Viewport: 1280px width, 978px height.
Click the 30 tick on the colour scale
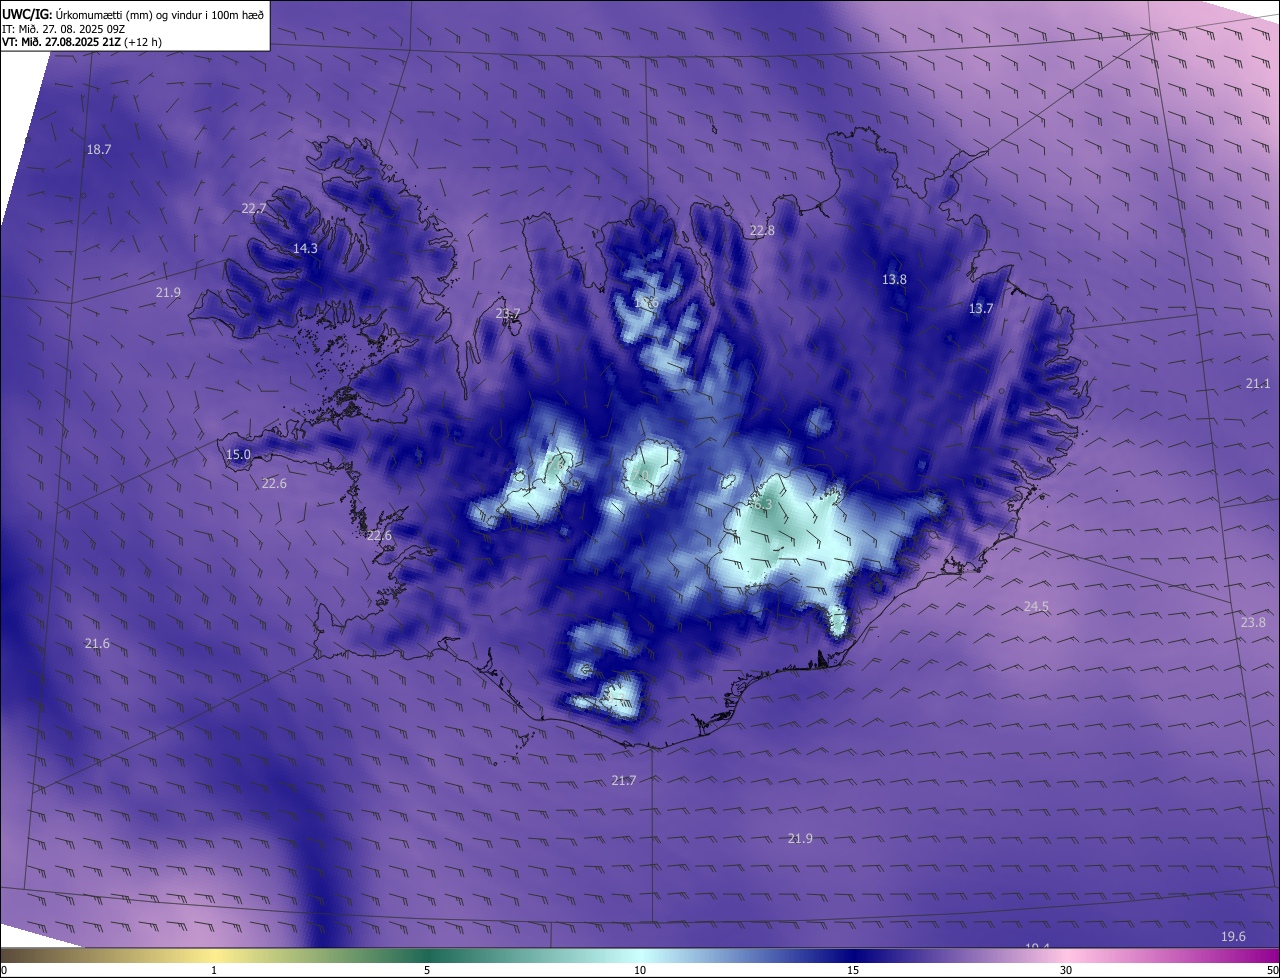(x=1066, y=970)
